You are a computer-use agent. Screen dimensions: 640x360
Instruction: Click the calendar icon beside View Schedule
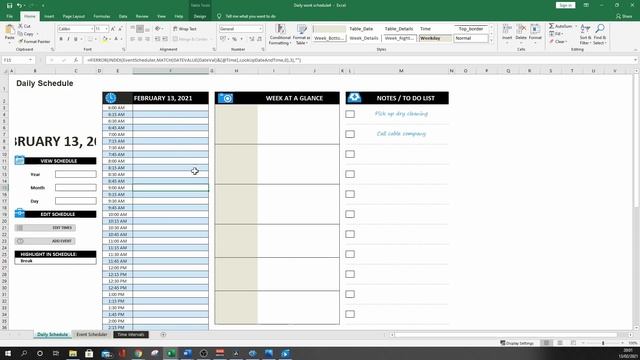tap(20, 160)
